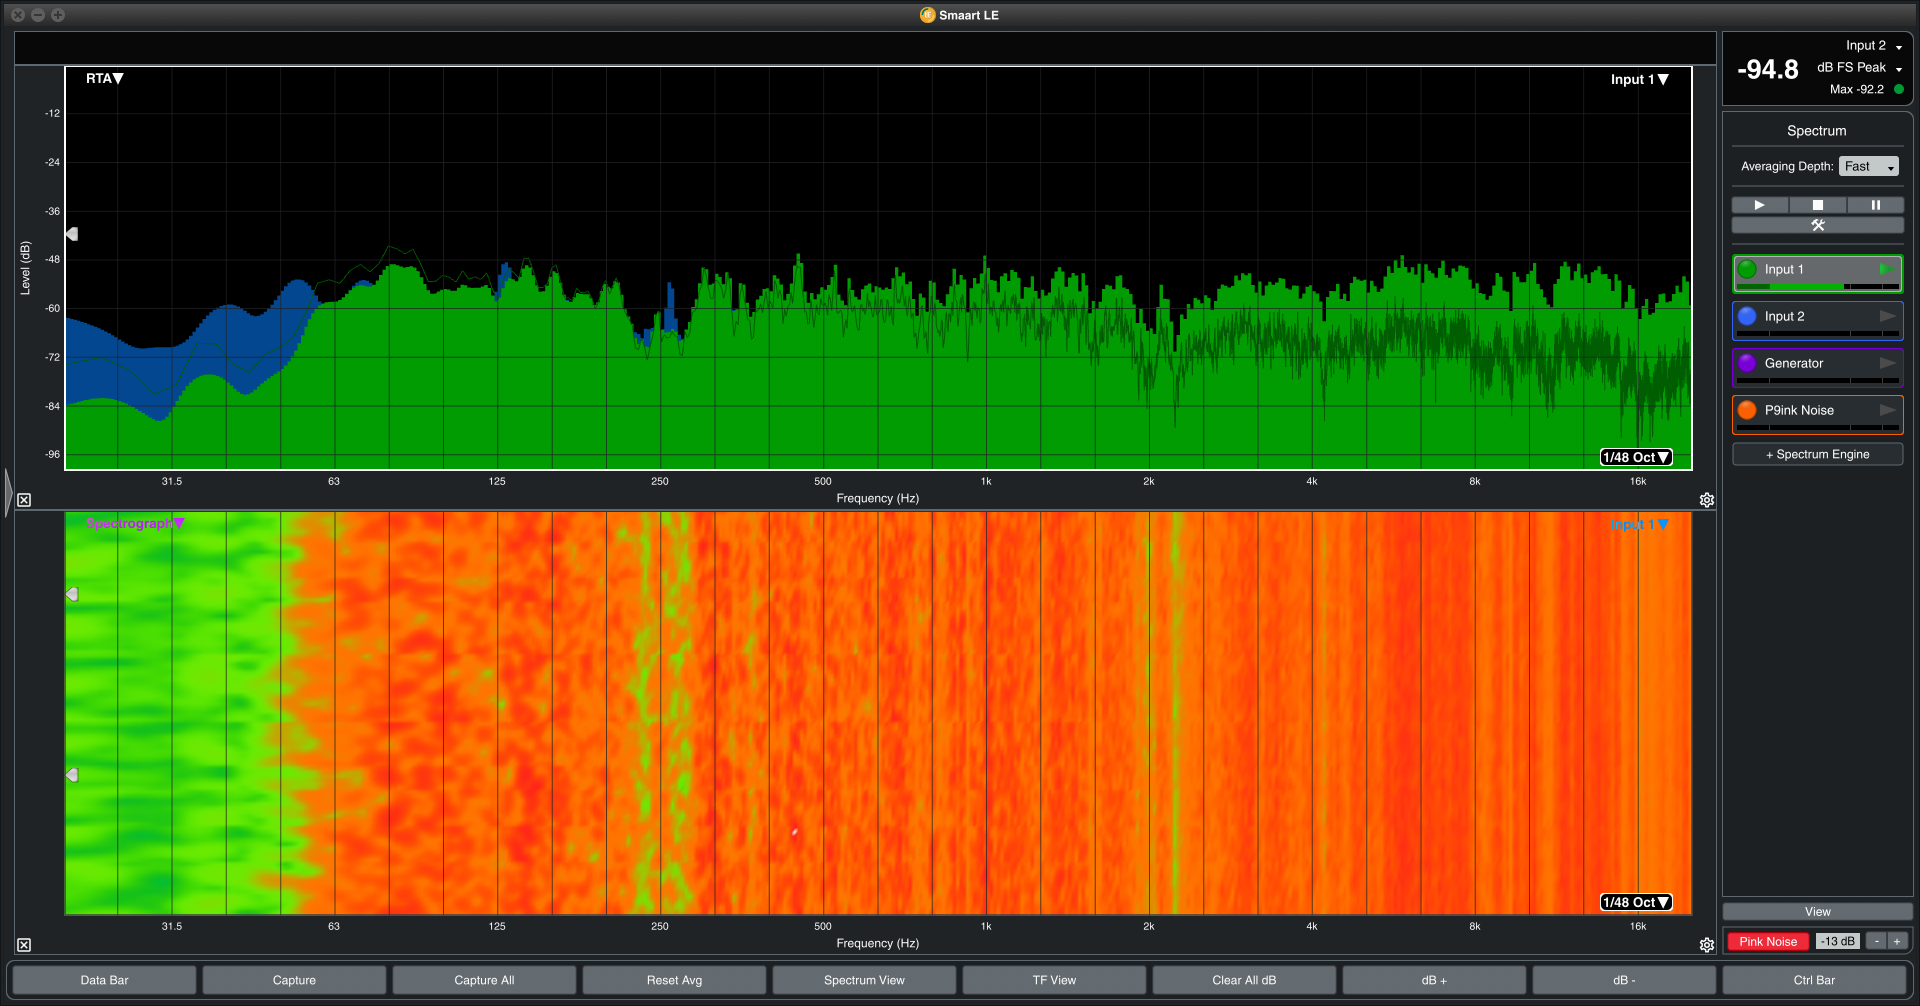Click Clear All dB button
Image resolution: width=1920 pixels, height=1006 pixels.
pyautogui.click(x=1244, y=980)
